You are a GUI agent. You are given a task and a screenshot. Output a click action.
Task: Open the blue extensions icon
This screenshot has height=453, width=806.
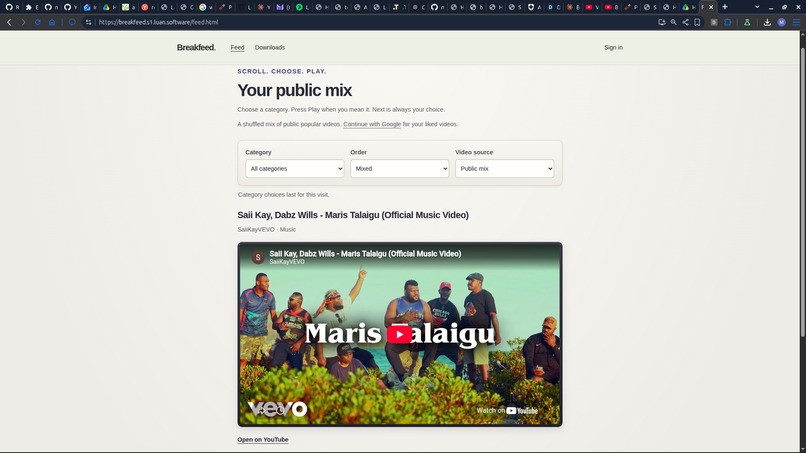(x=728, y=23)
